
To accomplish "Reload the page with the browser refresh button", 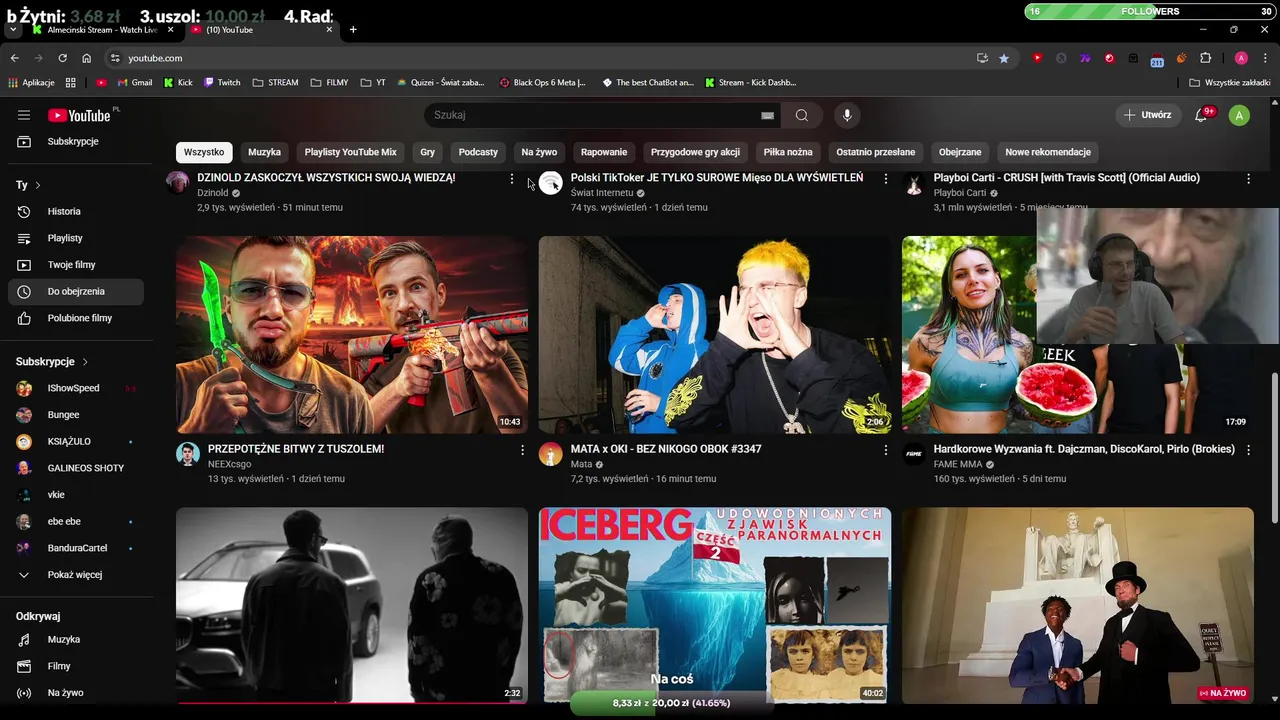I will tap(62, 58).
